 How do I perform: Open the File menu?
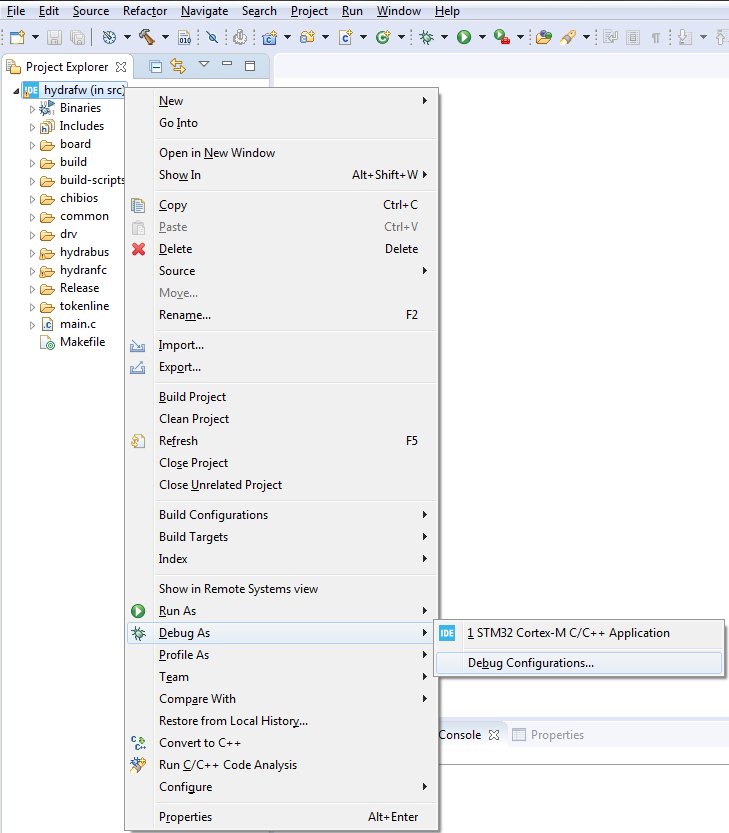(x=16, y=11)
